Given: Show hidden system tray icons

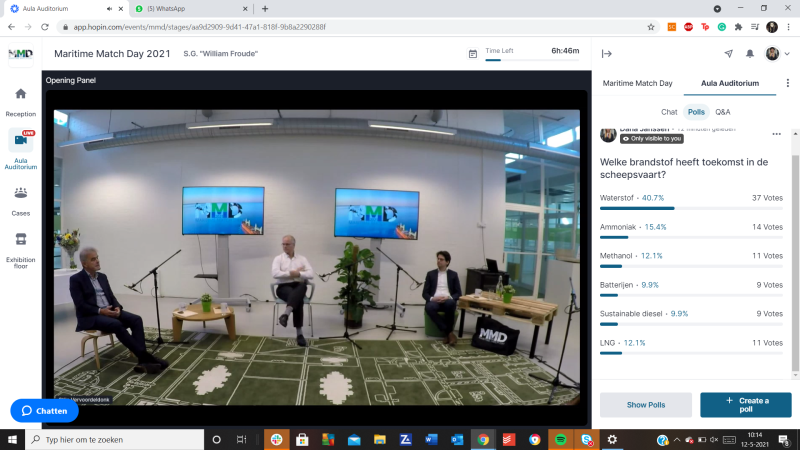Looking at the screenshot, I should pos(677,440).
